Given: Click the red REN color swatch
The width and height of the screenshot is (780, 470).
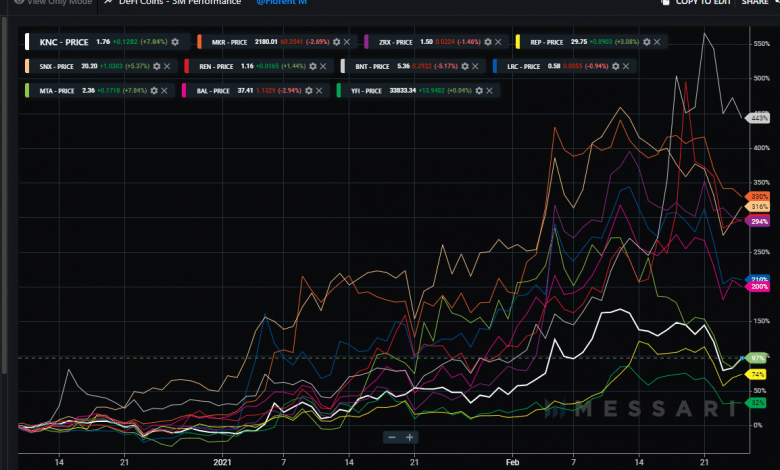Looking at the screenshot, I should point(187,66).
